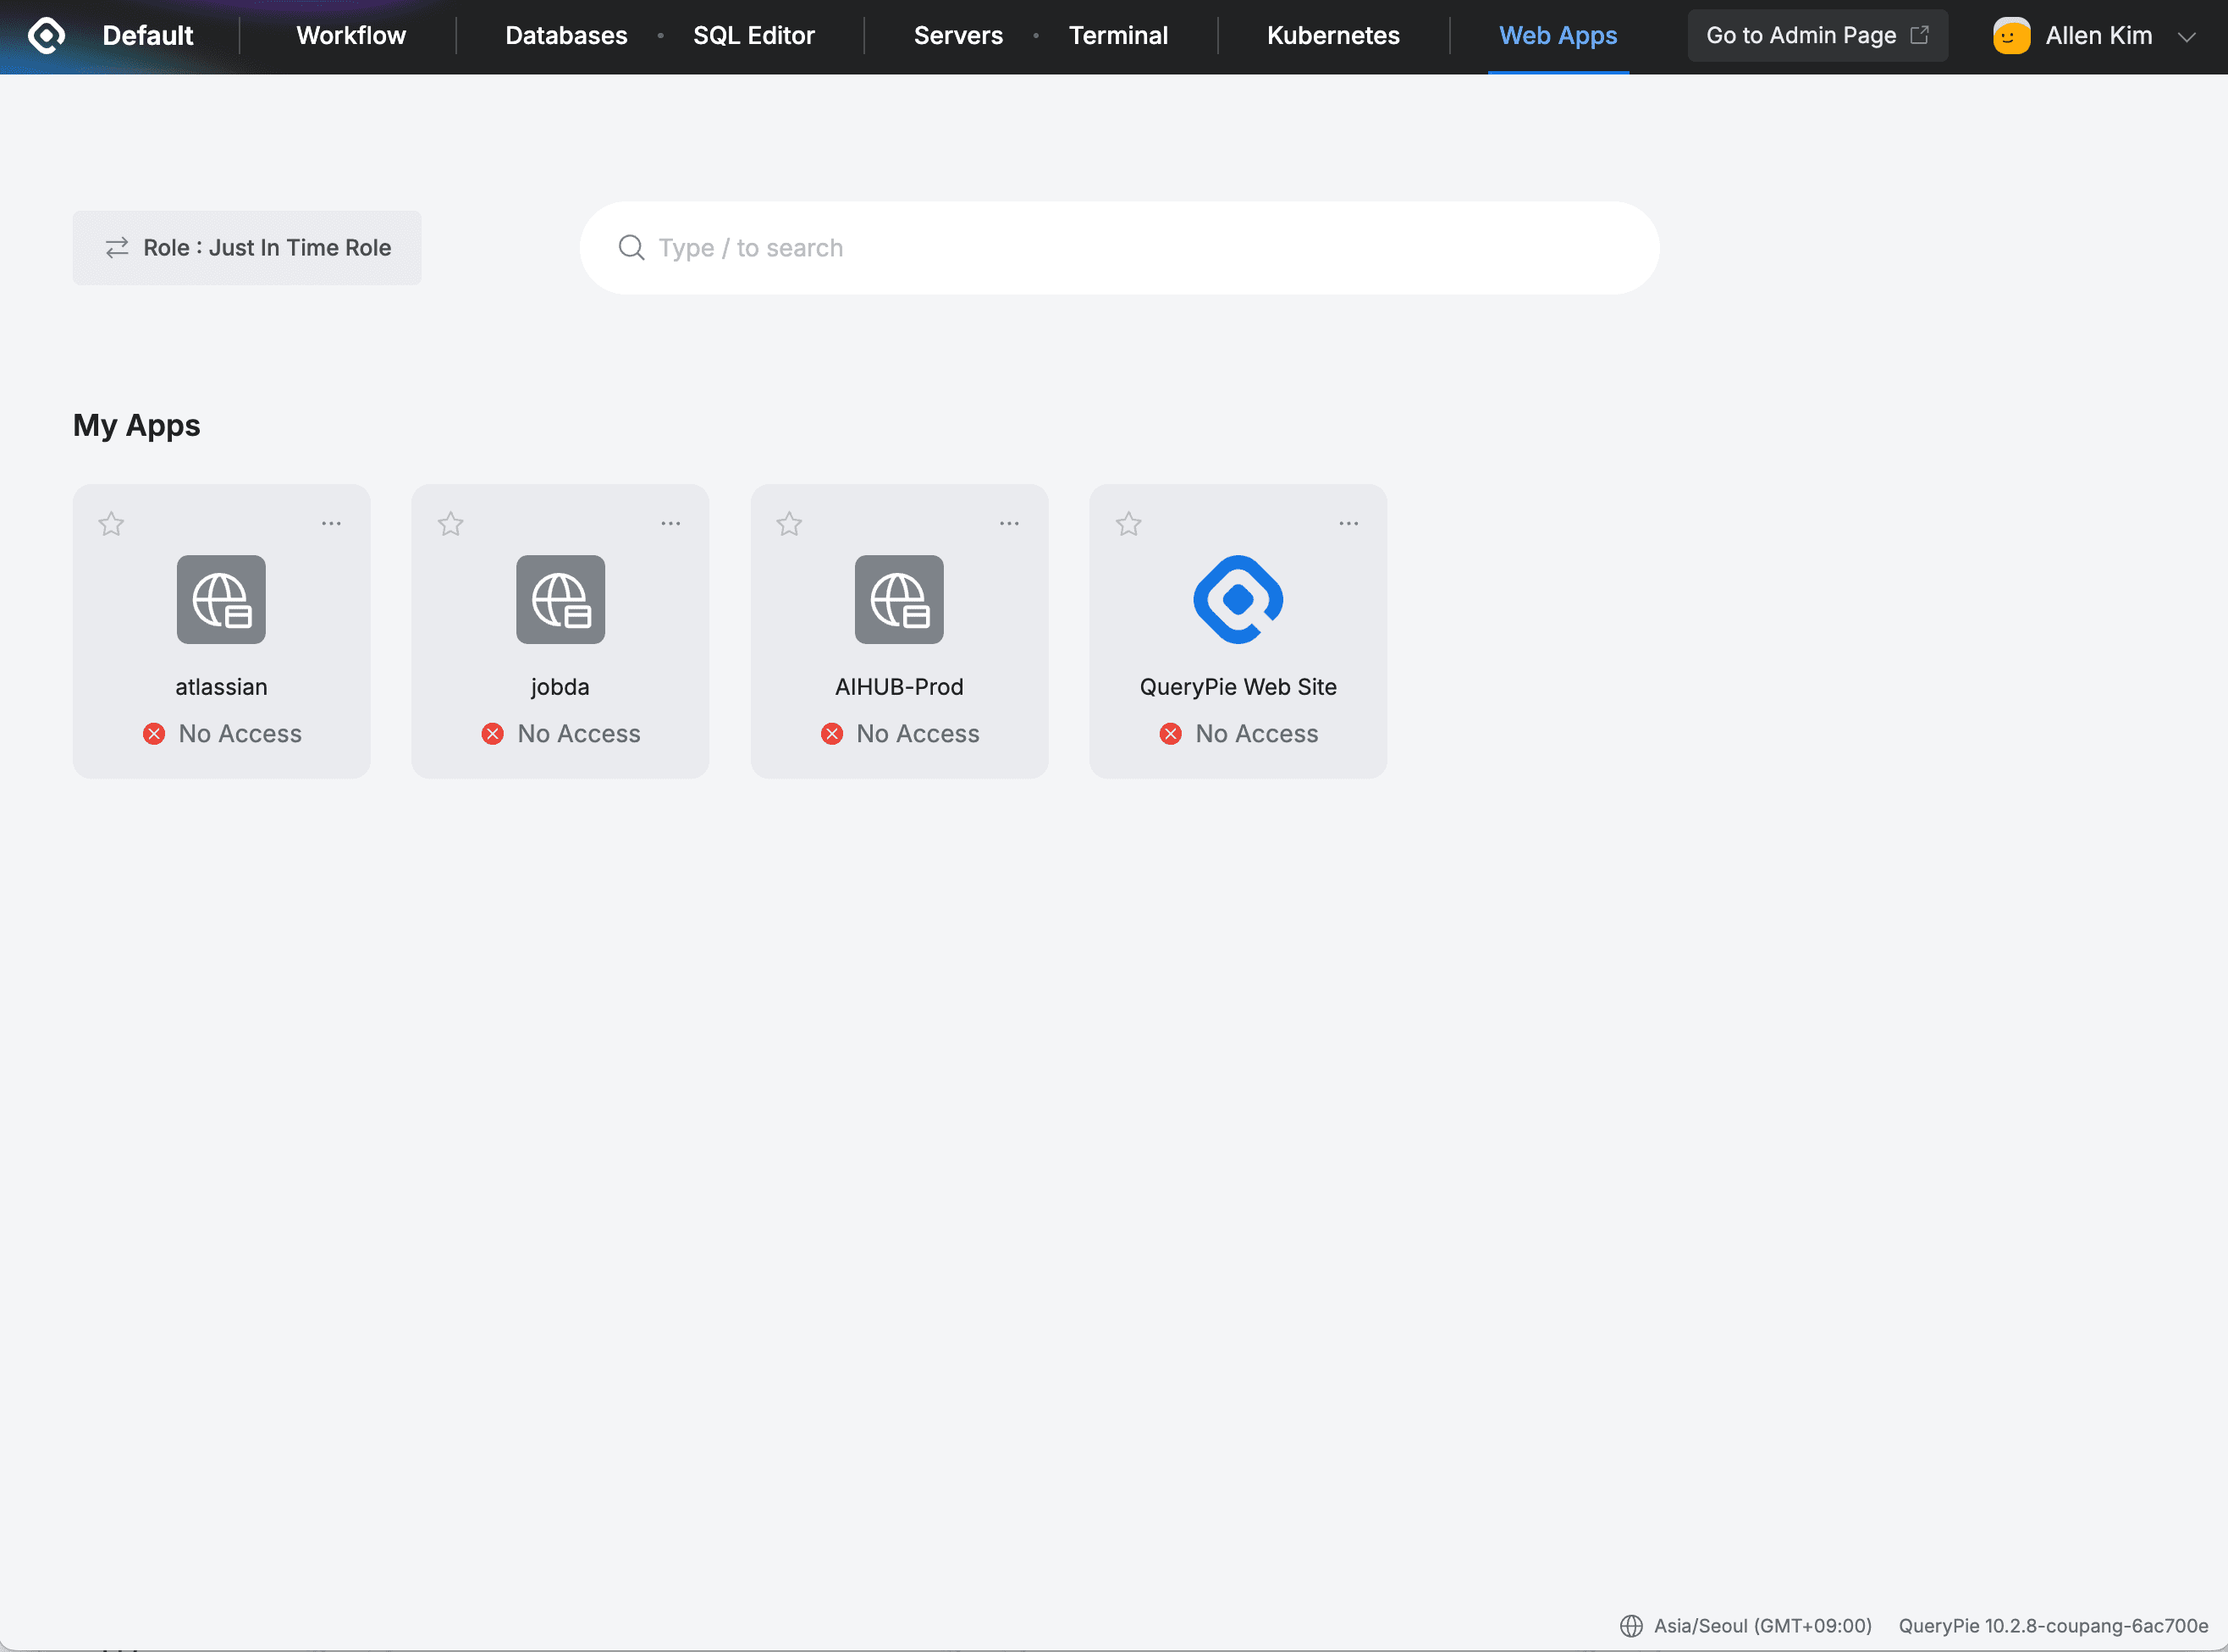Expand the Allen Kim user menu chevron

(2187, 37)
